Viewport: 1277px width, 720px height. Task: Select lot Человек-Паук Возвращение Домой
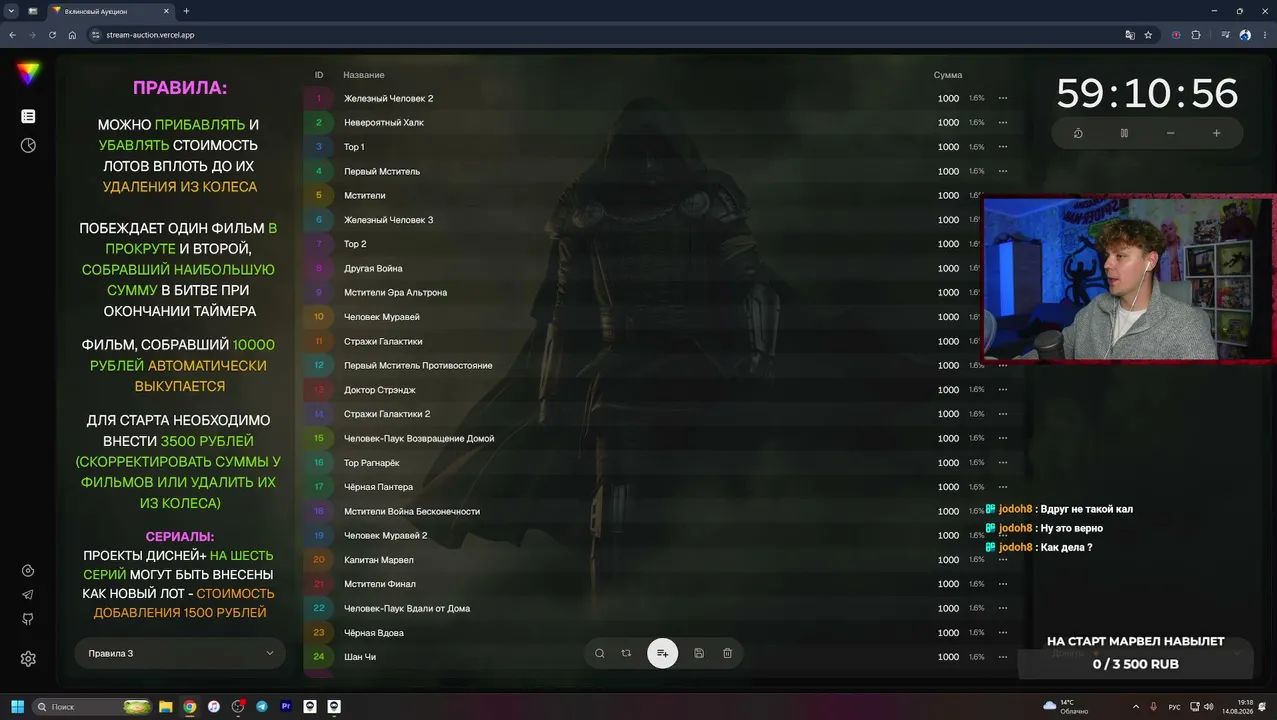419,439
